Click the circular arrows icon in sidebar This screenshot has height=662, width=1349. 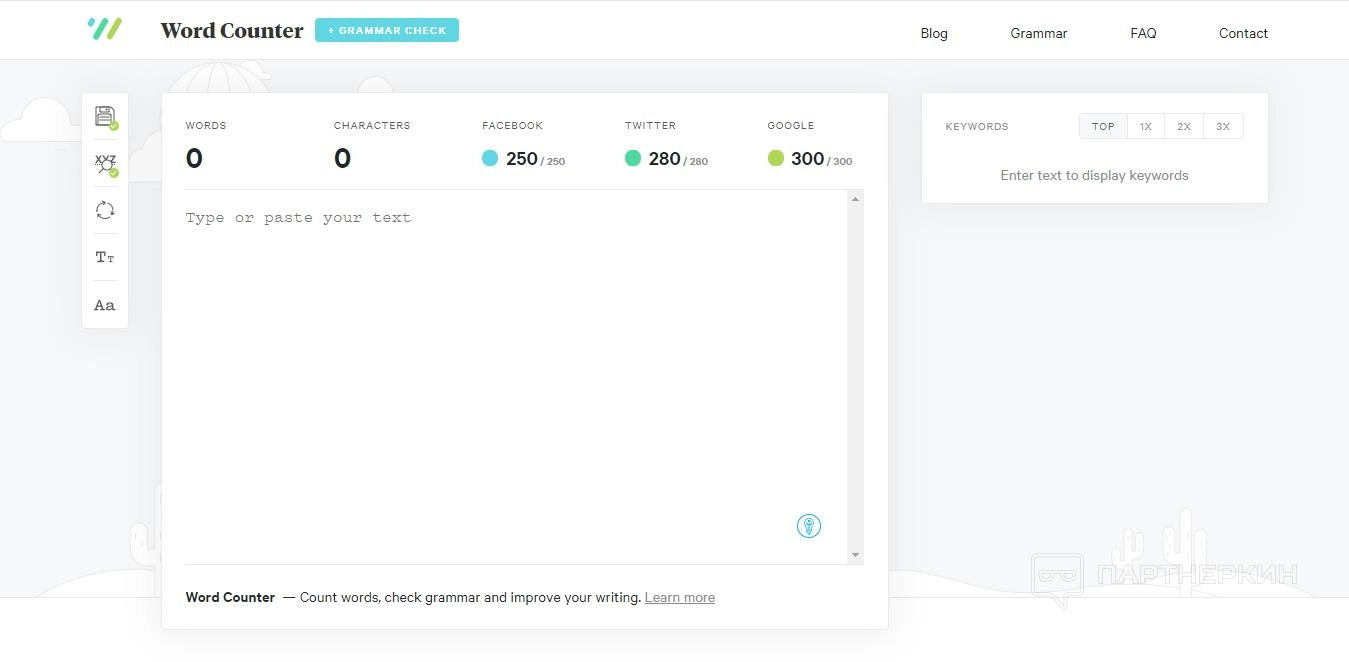click(x=105, y=210)
